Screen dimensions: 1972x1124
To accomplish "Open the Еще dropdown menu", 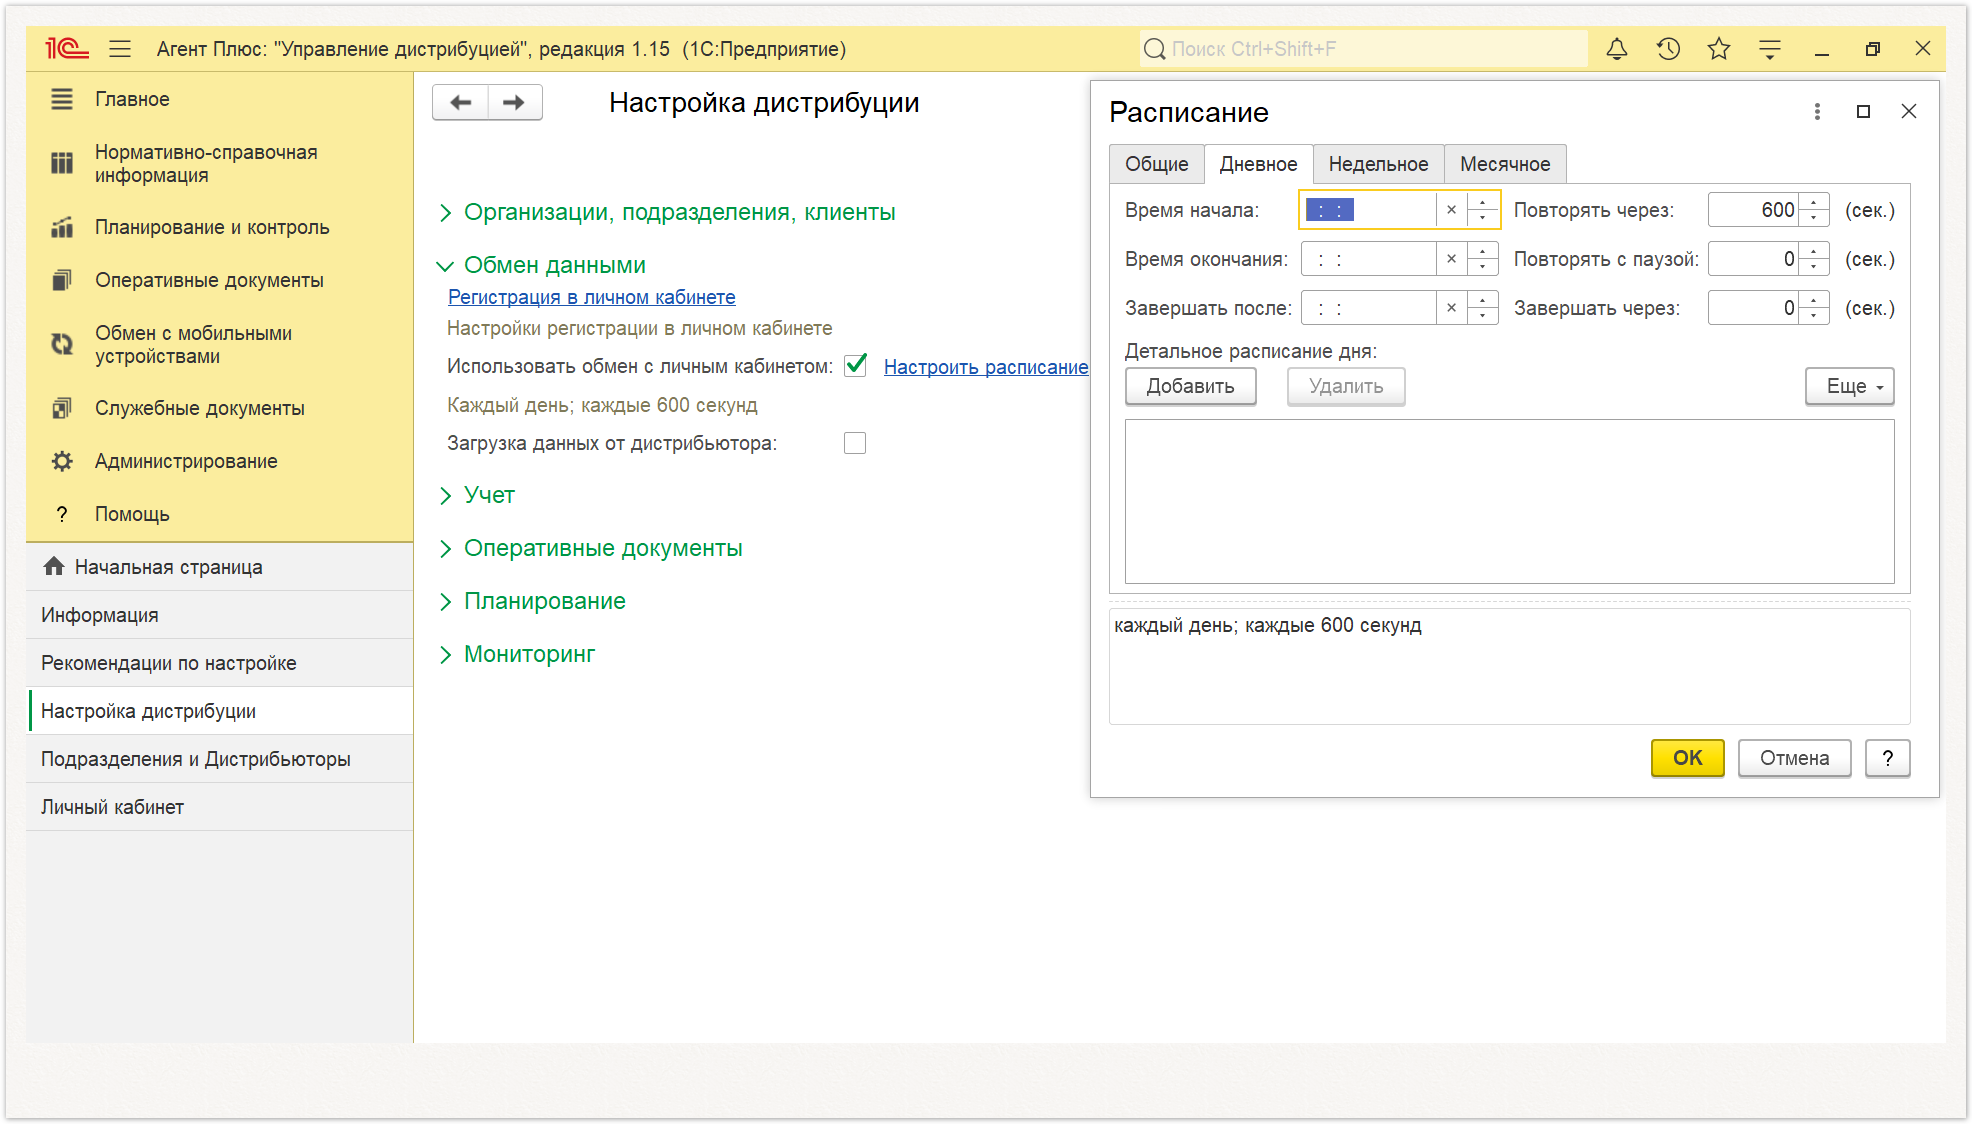I will (1850, 386).
